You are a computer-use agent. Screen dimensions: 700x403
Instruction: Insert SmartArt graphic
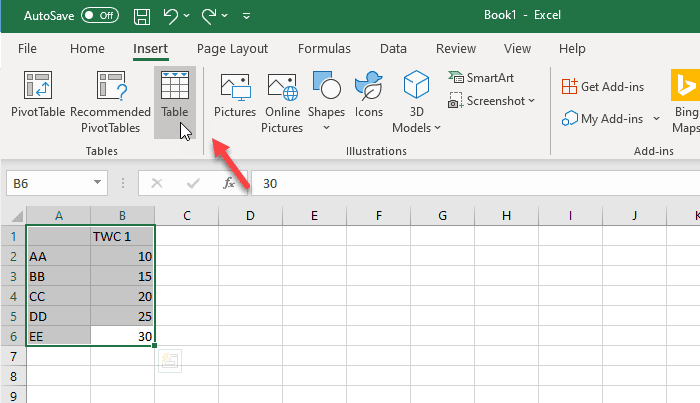coord(483,78)
